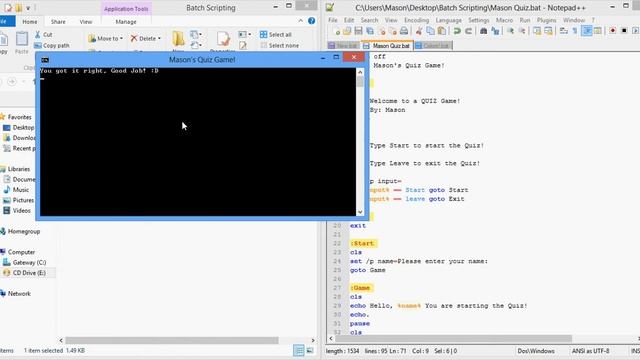This screenshot has height=360, width=640.
Task: Click the Save All icon in Notepad++
Action: (370, 31)
